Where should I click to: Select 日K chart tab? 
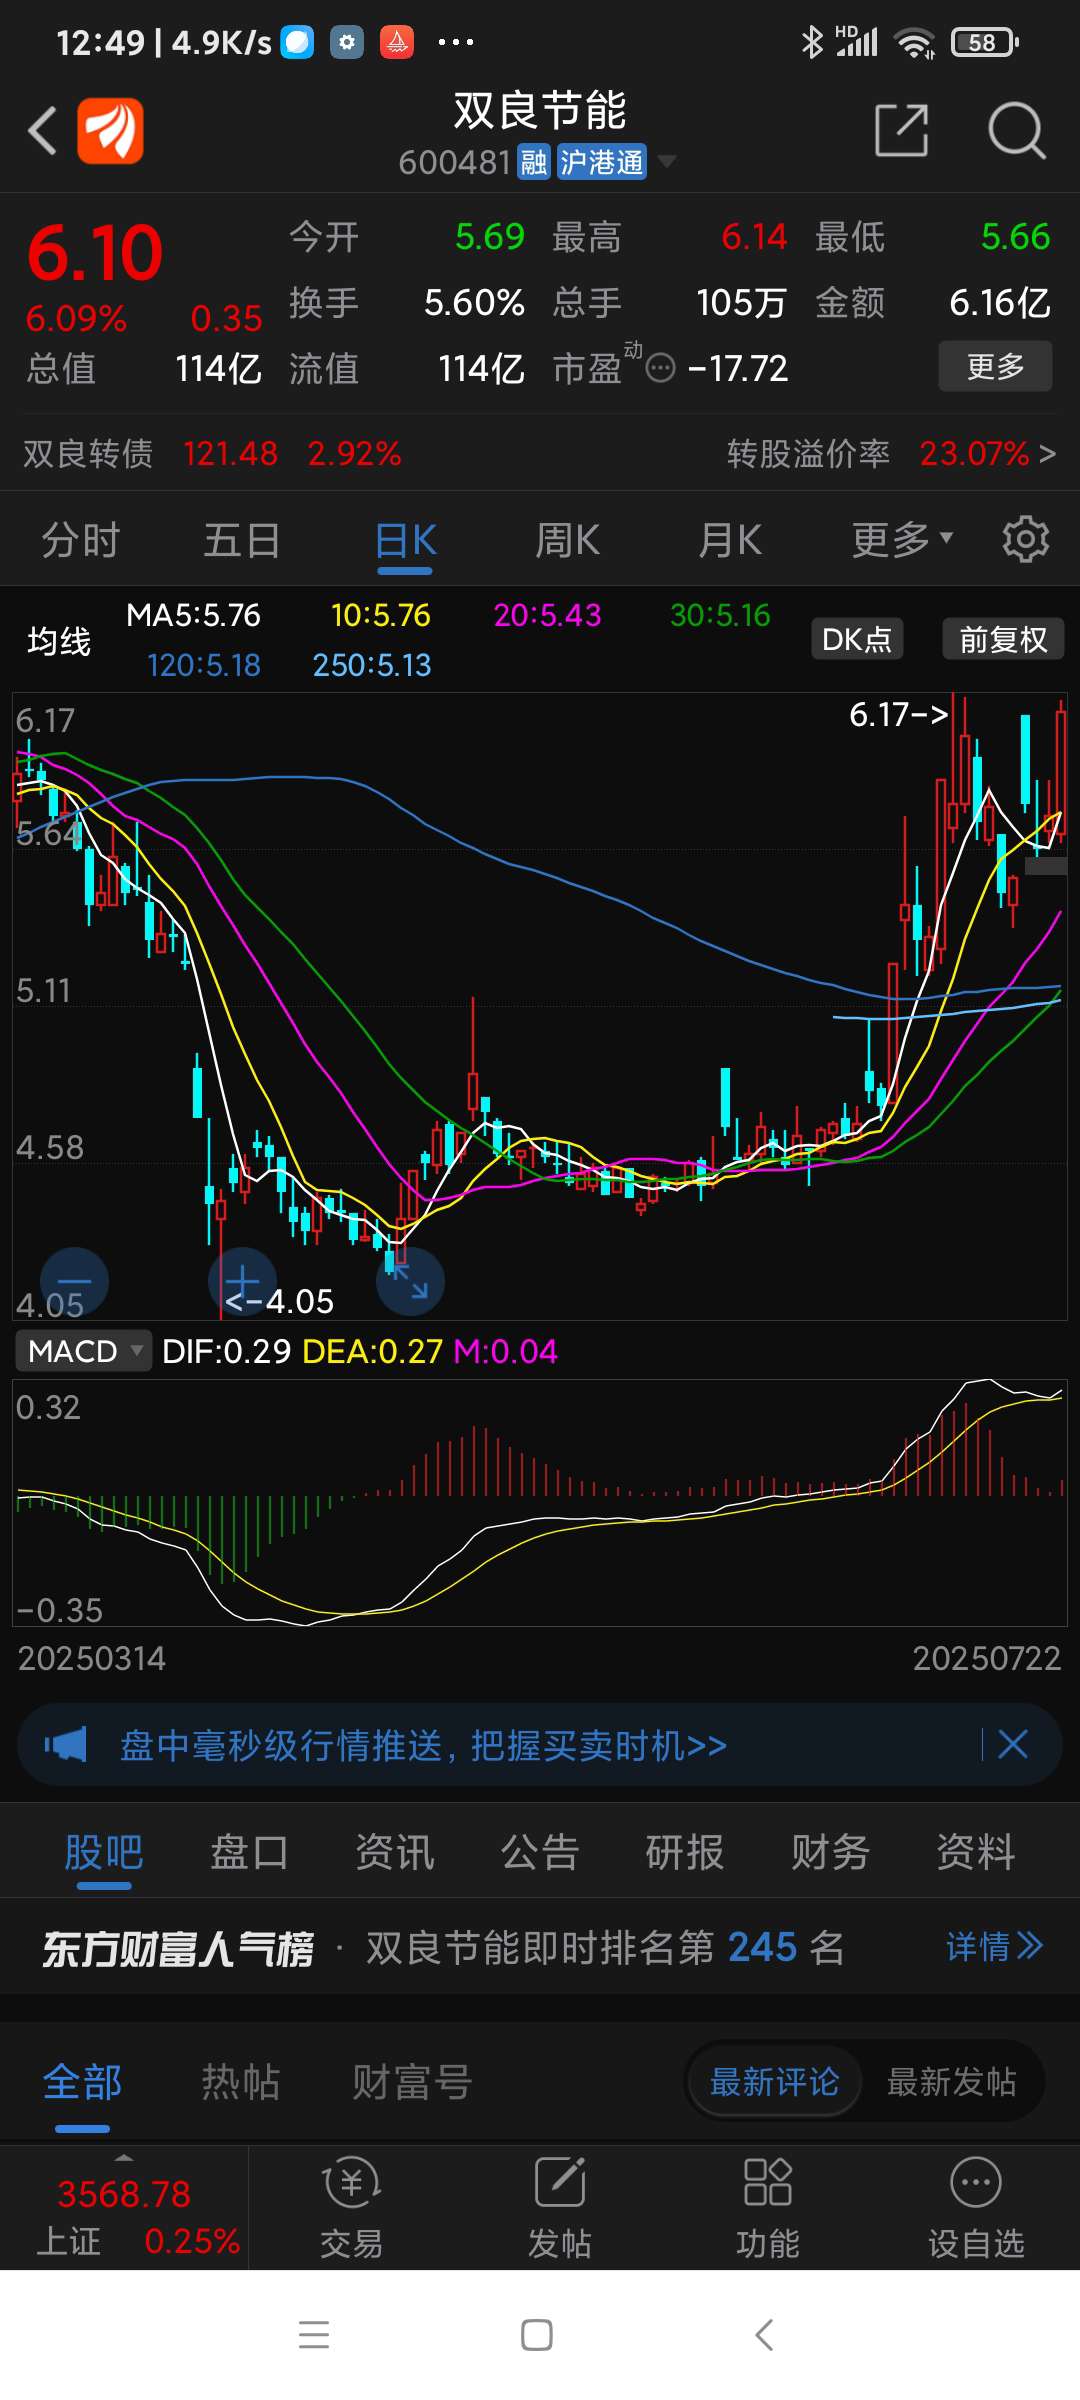pos(405,542)
